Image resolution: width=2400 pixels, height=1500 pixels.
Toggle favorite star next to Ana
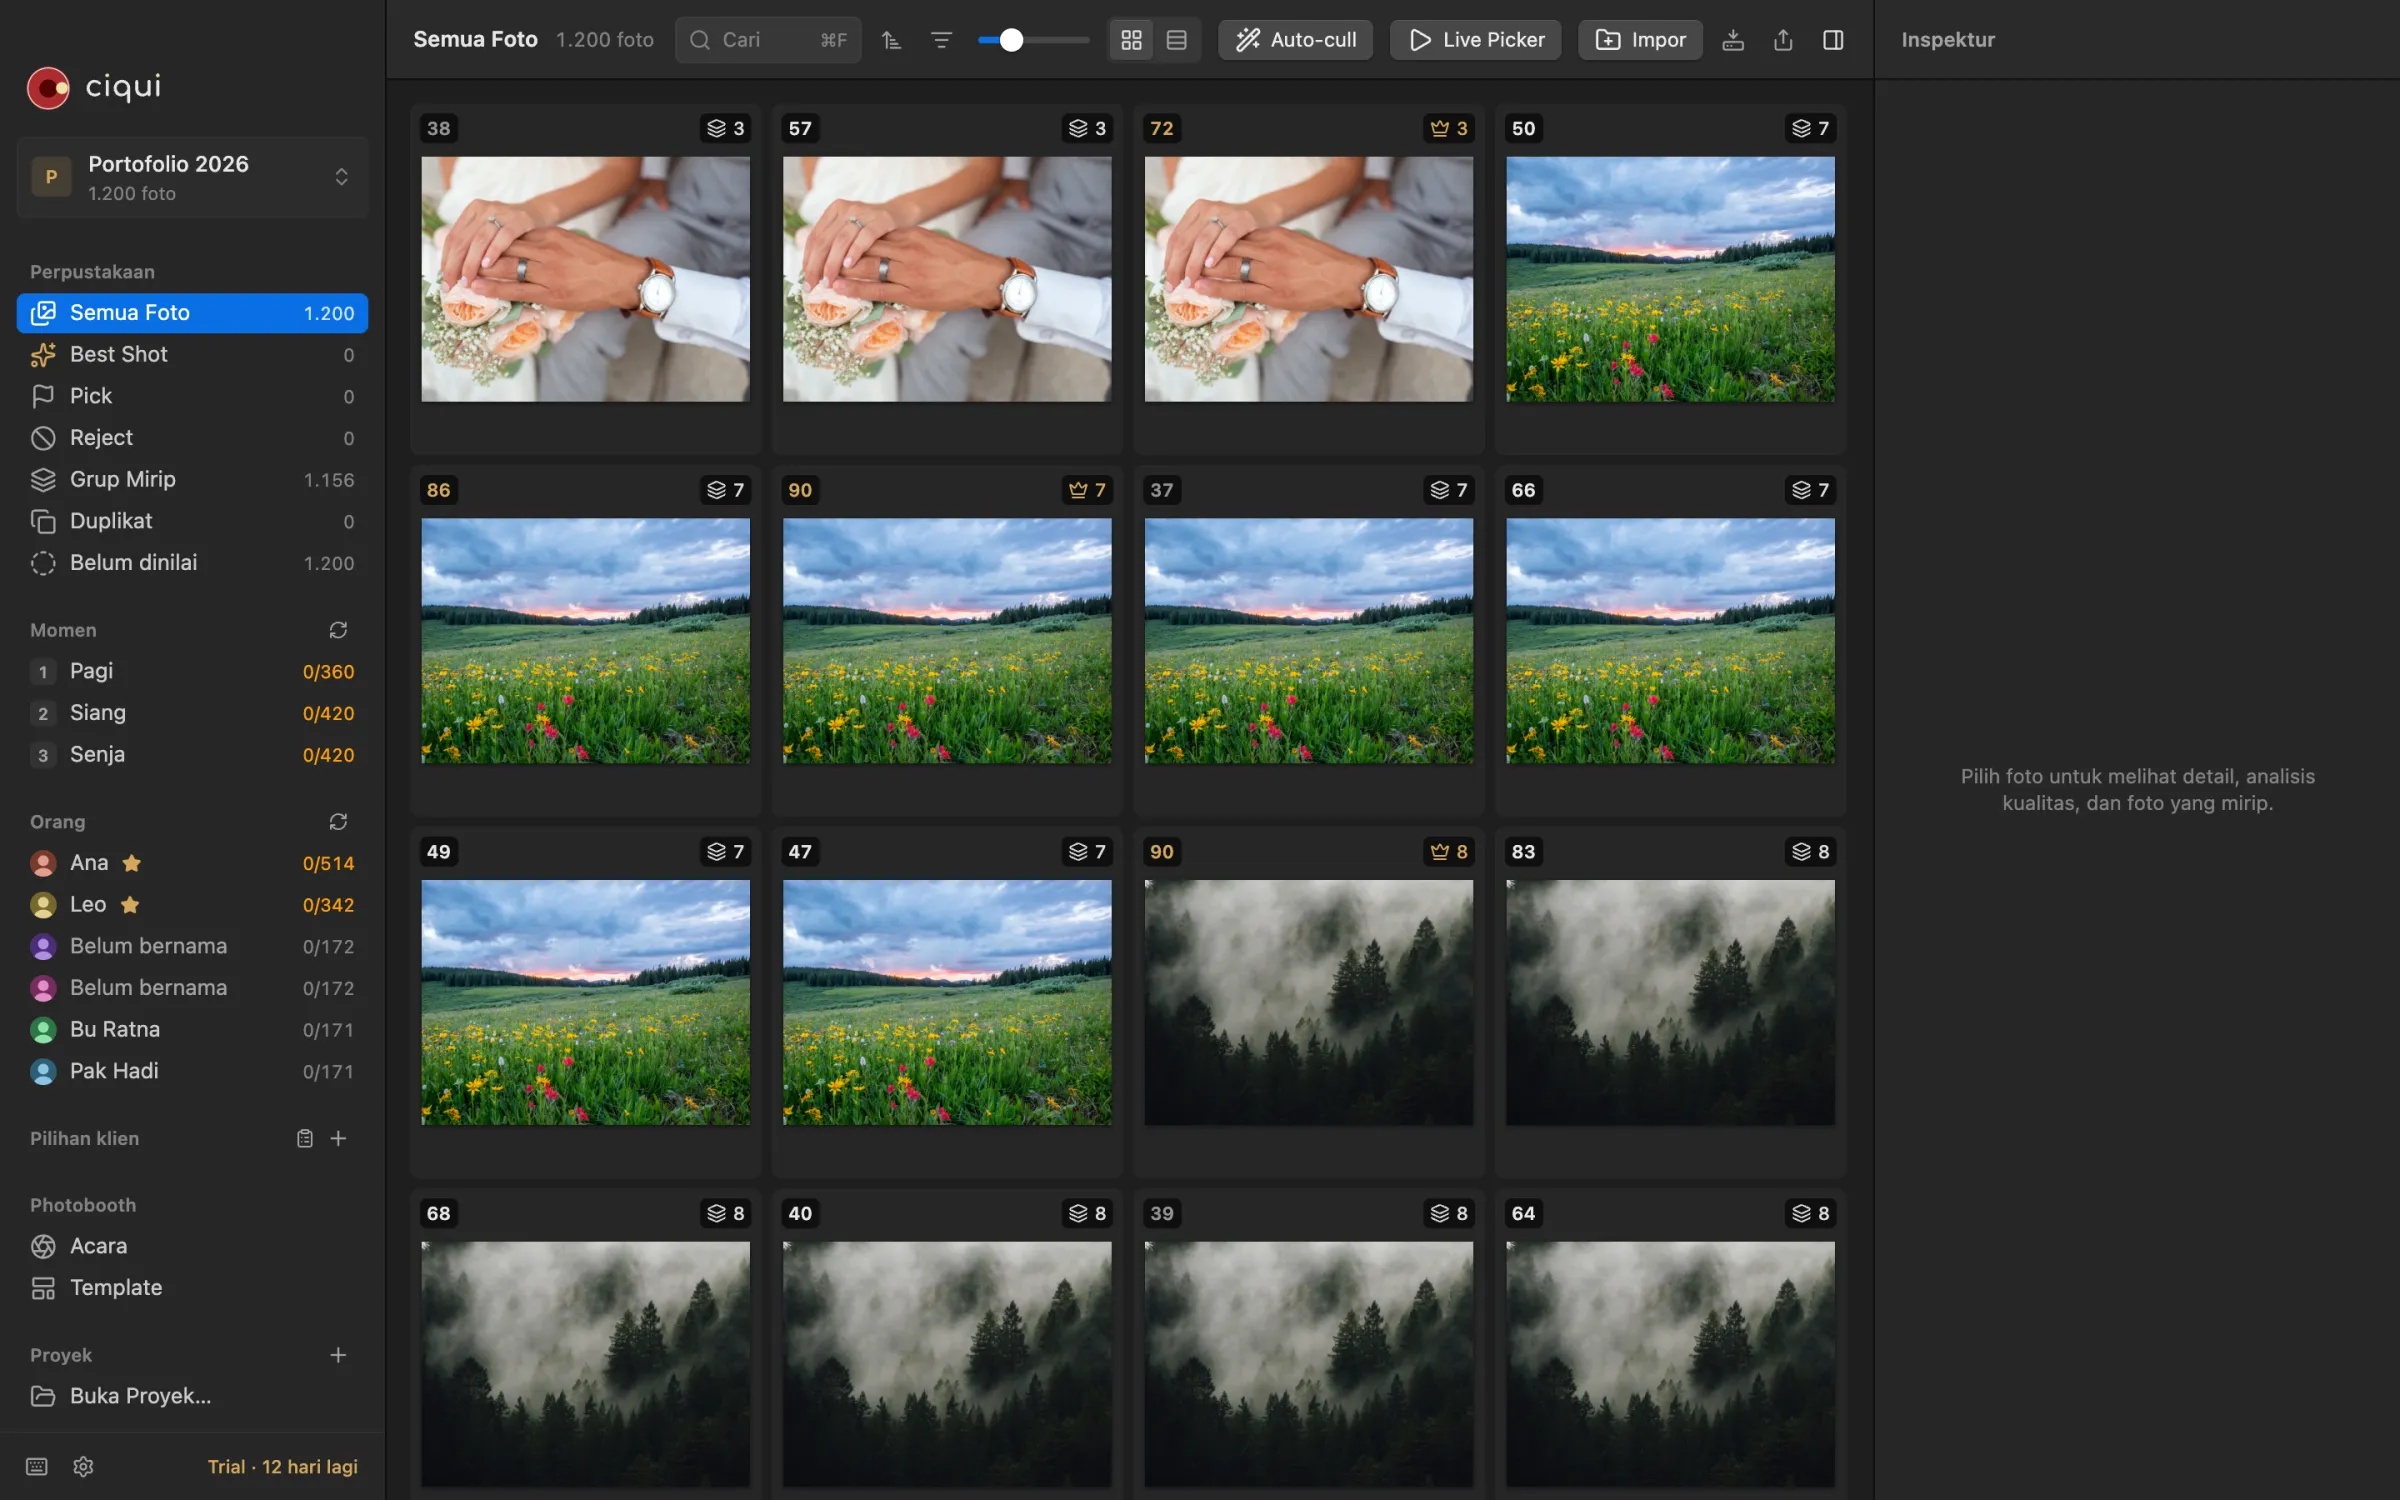(131, 863)
